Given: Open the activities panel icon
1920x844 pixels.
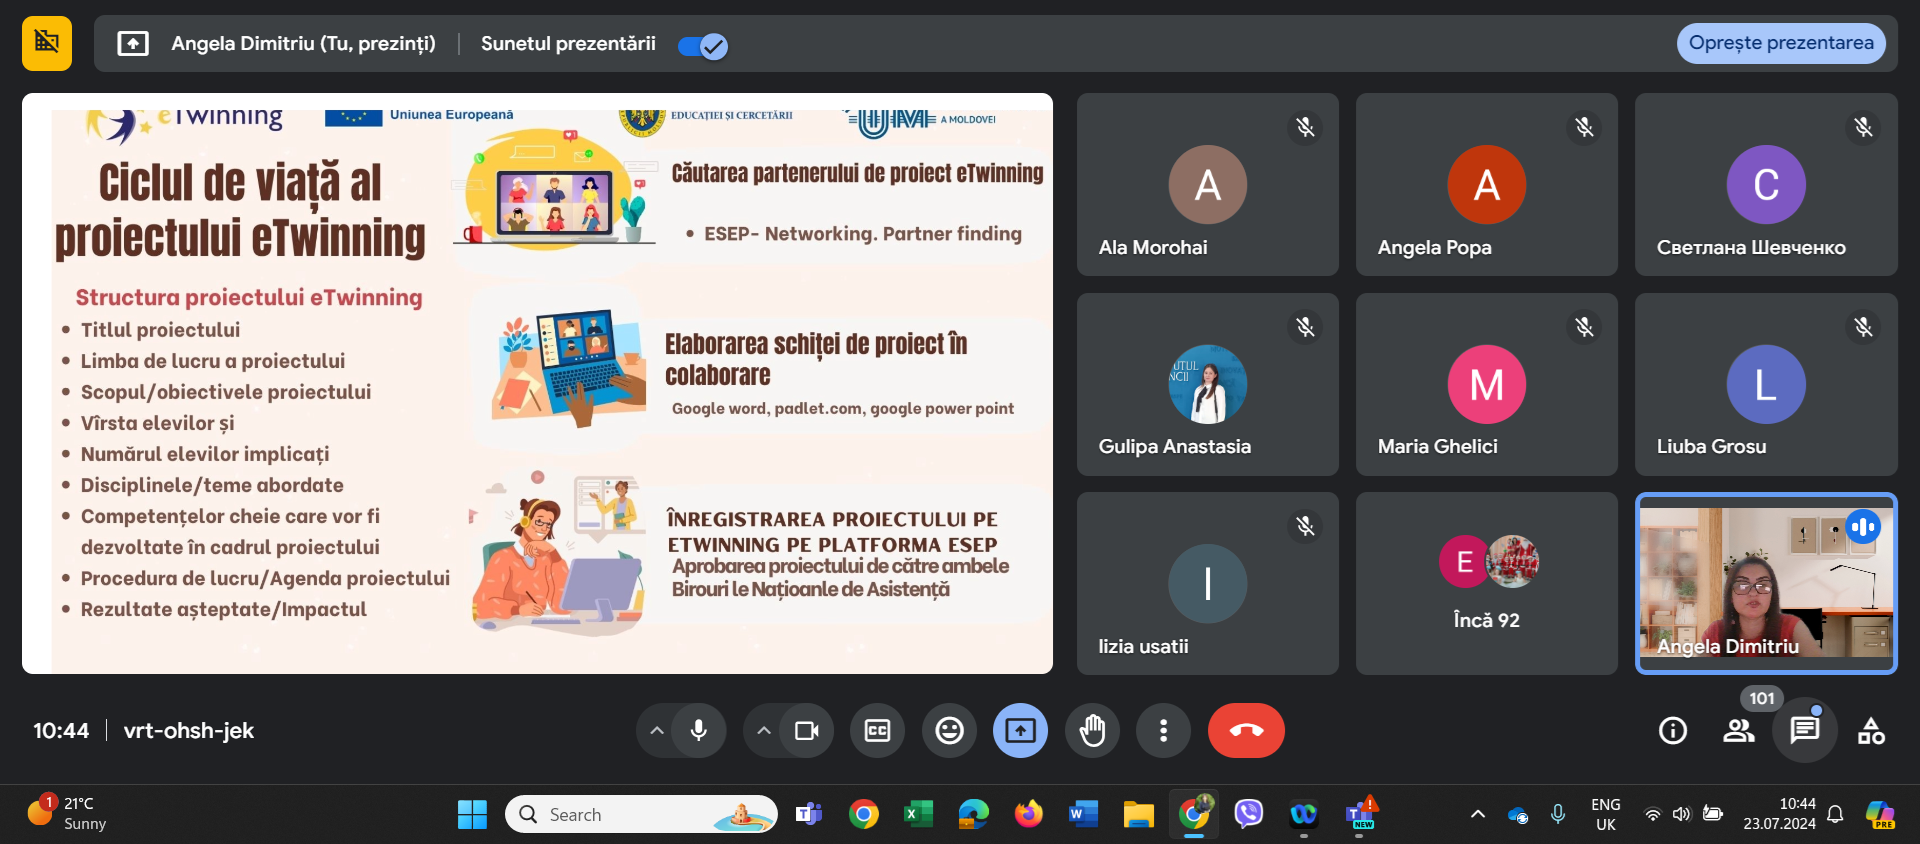Looking at the screenshot, I should (1870, 731).
